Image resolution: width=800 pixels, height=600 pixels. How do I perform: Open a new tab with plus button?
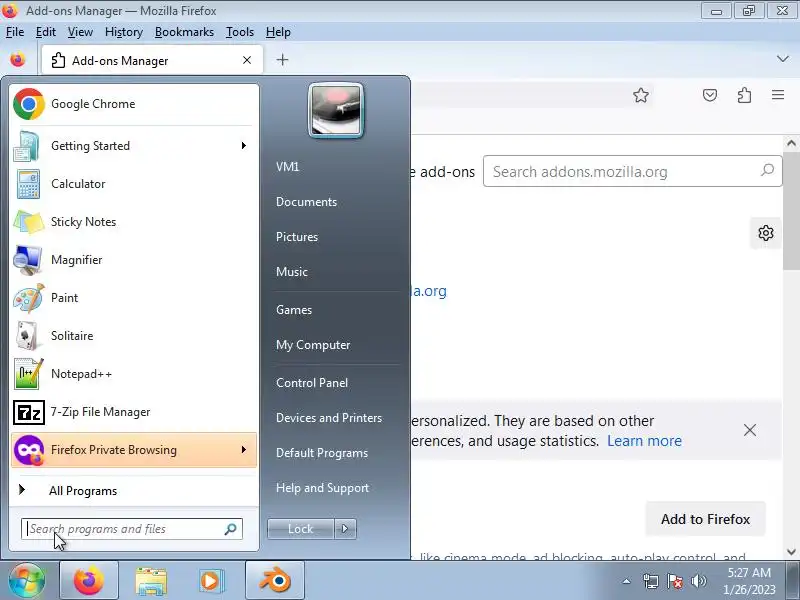click(282, 60)
